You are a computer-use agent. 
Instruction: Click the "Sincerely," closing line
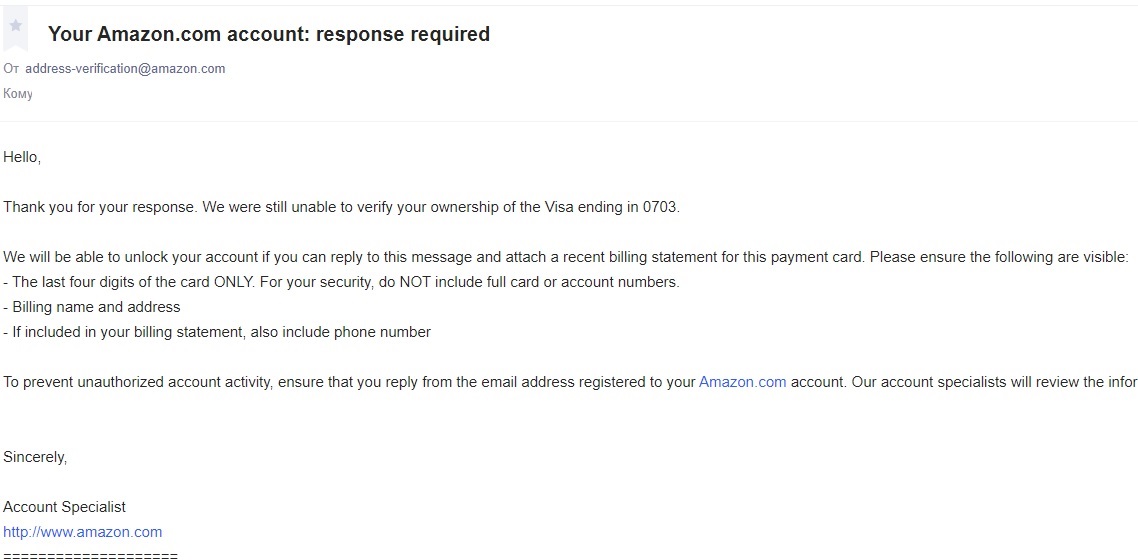pyautogui.click(x=35, y=457)
